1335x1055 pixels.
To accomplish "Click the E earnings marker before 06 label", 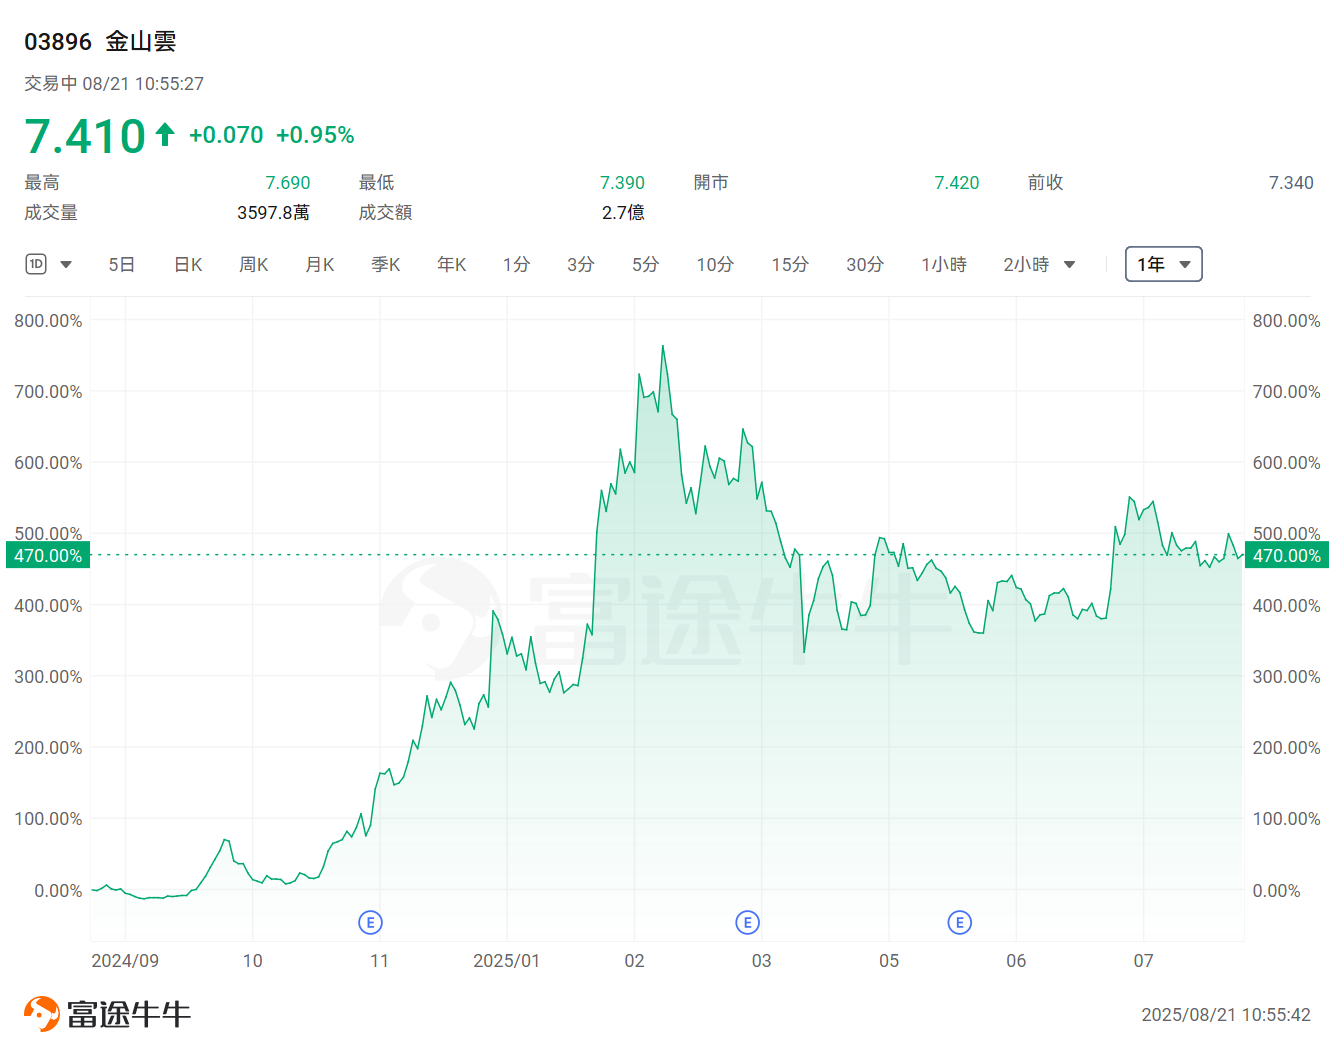I will (x=960, y=922).
